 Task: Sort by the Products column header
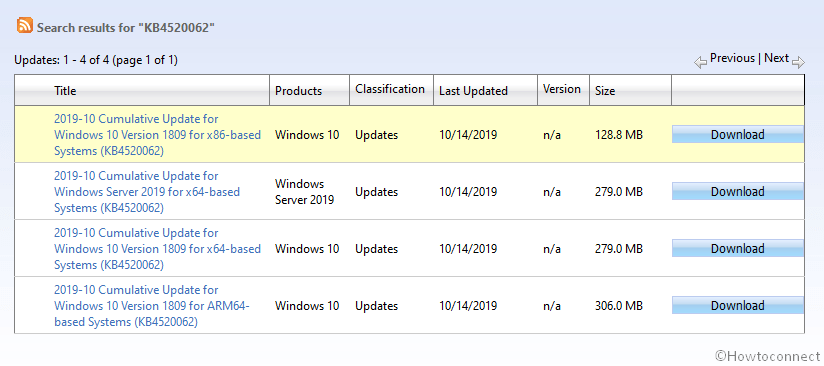pos(298,91)
